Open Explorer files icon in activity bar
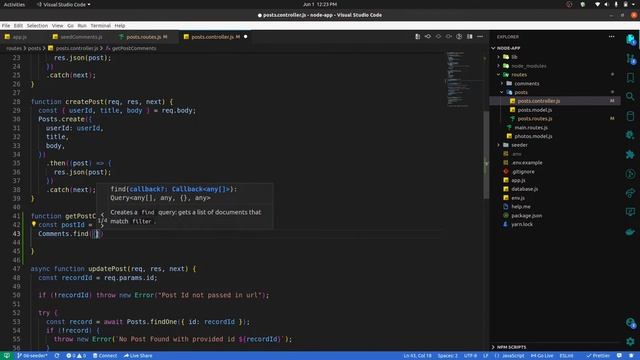This screenshot has width=640, height=360. click(630, 40)
